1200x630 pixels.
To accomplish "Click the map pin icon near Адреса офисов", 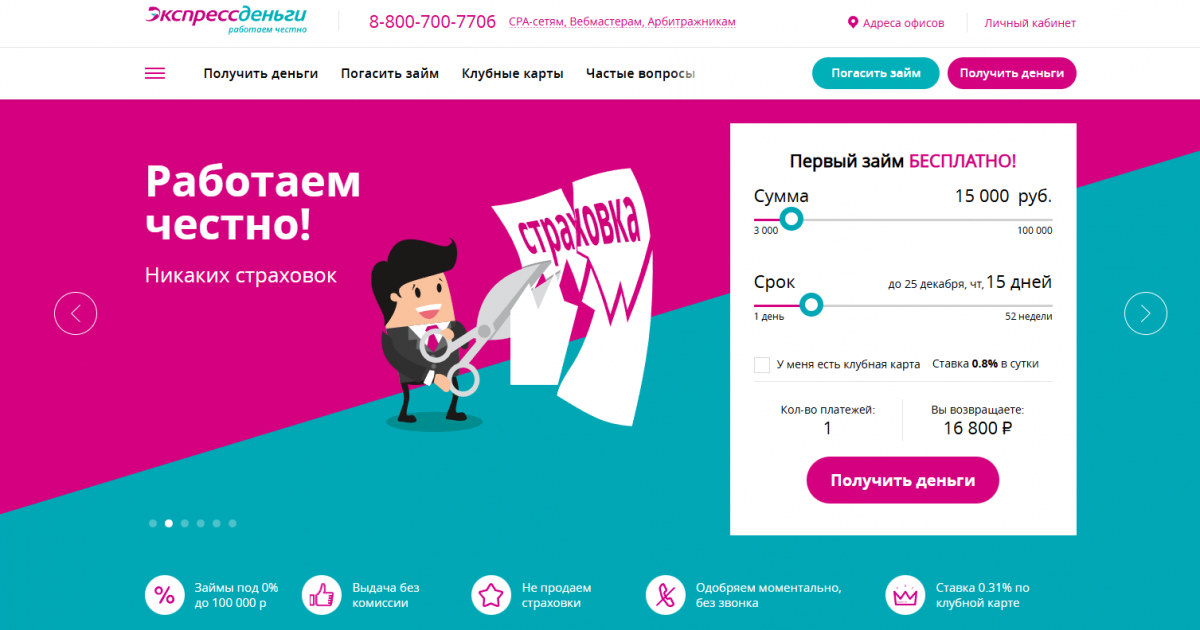I will click(x=853, y=22).
